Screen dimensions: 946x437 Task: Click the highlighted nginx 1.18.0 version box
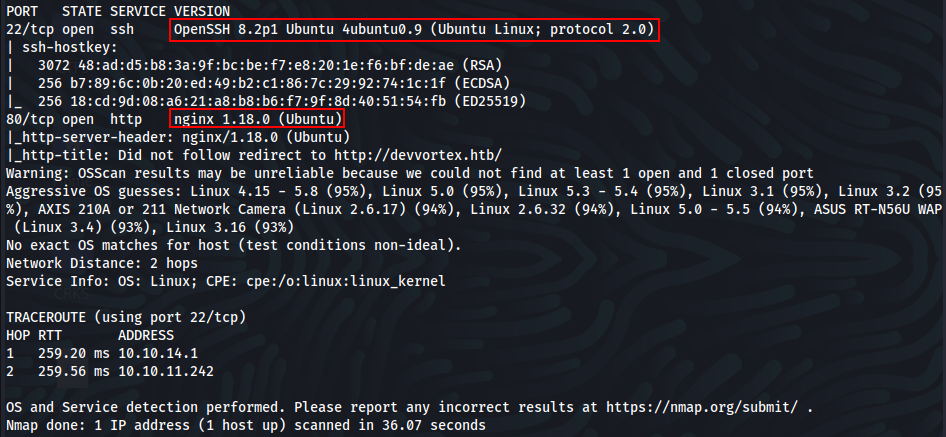coord(258,119)
